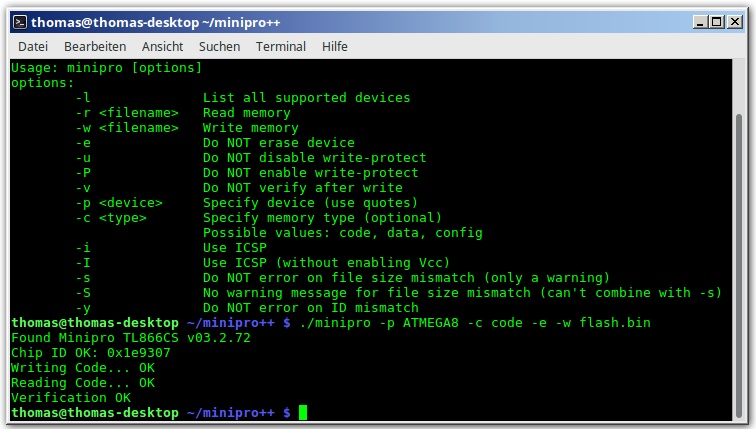756x429 pixels.
Task: Open the Bearbeiten menu
Action: [x=95, y=47]
